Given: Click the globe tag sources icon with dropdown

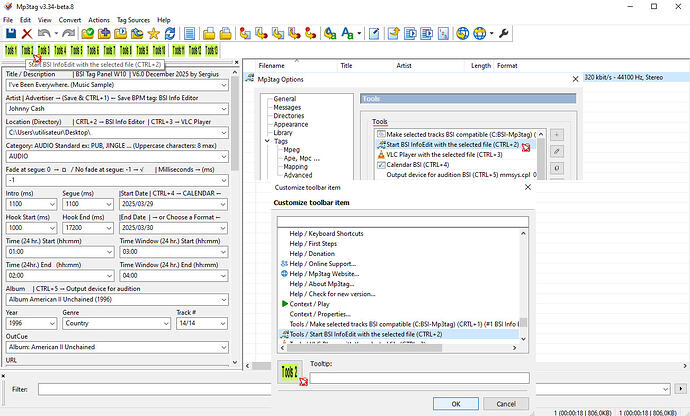Looking at the screenshot, I should [479, 33].
